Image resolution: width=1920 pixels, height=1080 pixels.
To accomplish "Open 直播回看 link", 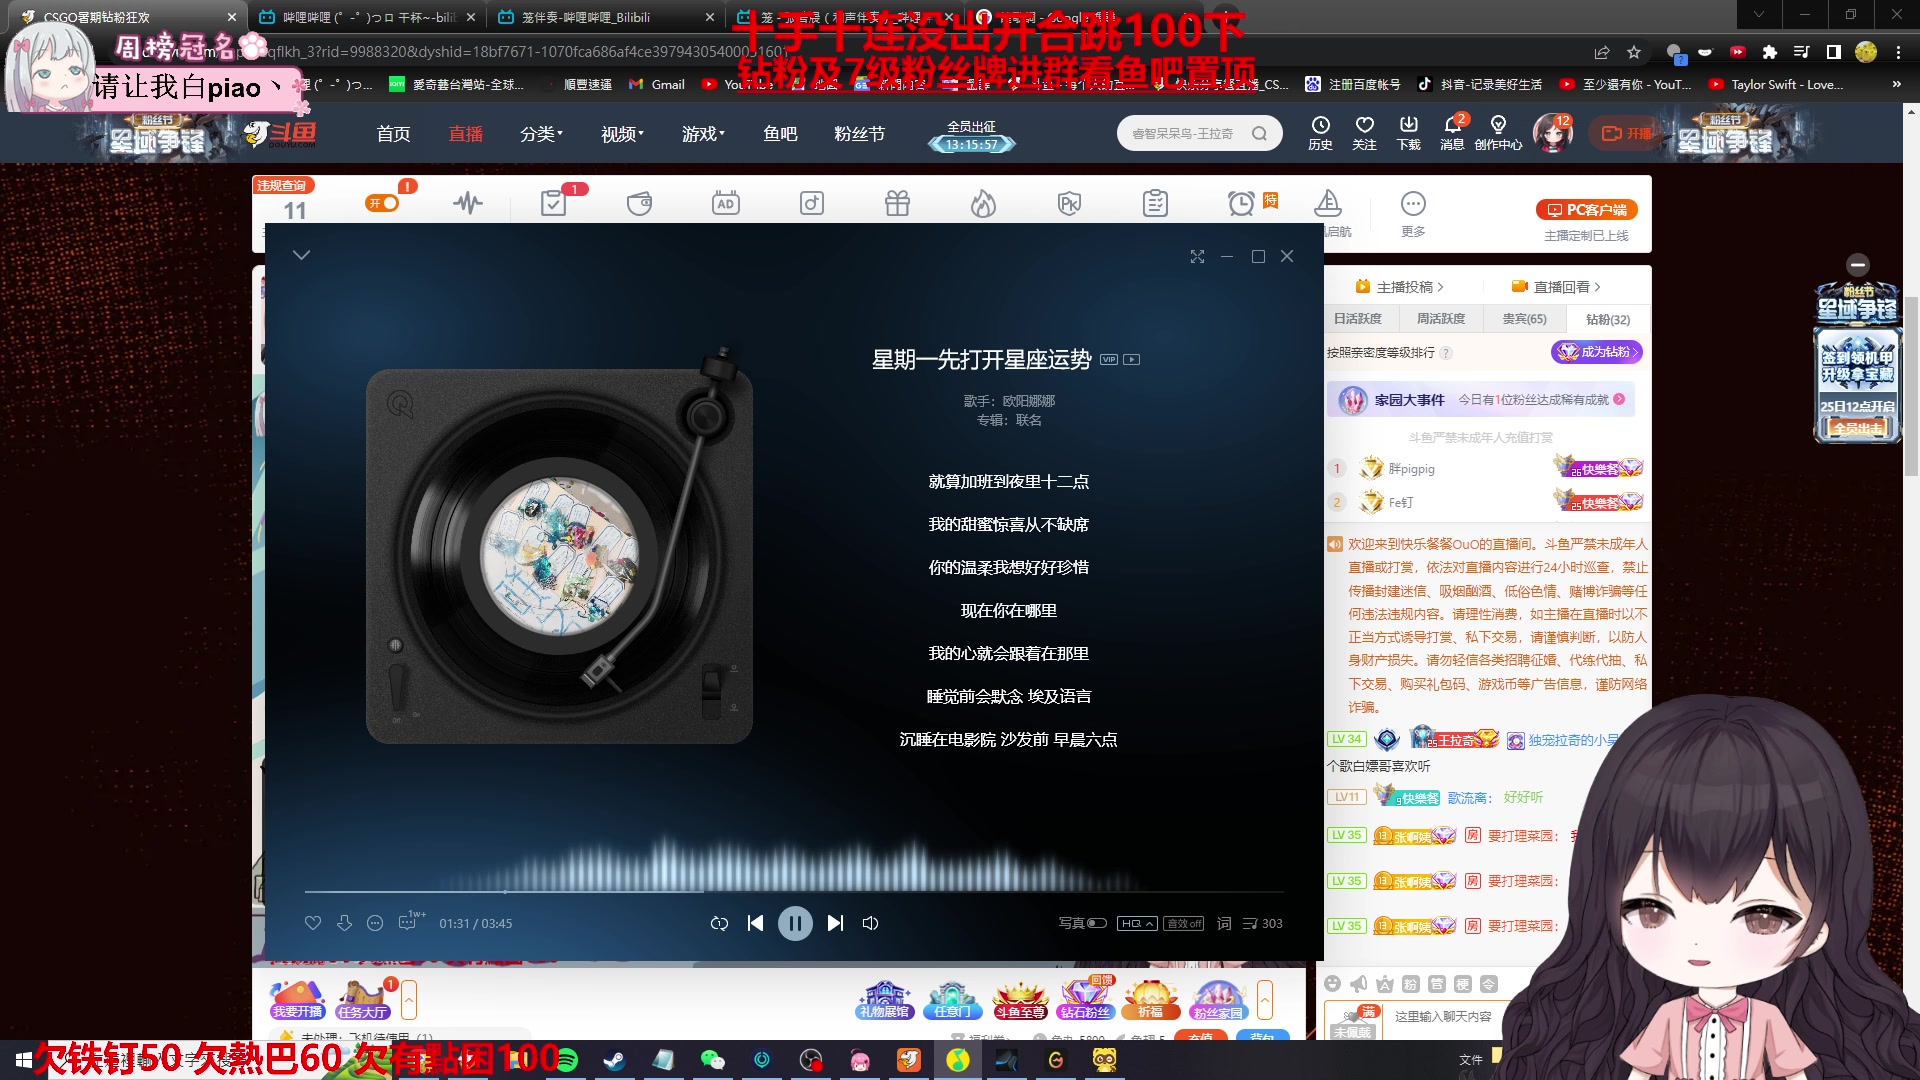I will point(1556,287).
